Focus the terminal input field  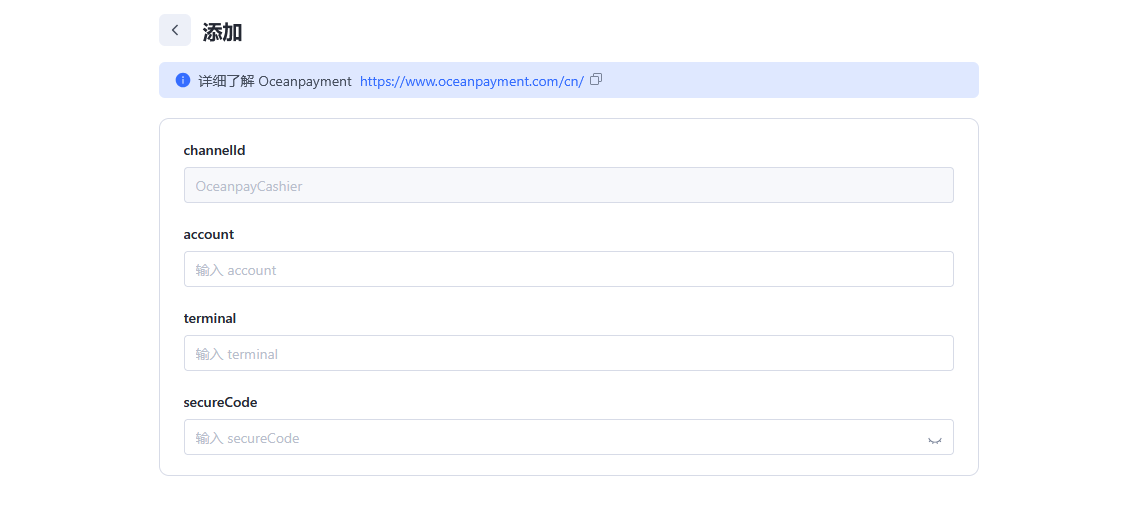pyautogui.click(x=568, y=353)
